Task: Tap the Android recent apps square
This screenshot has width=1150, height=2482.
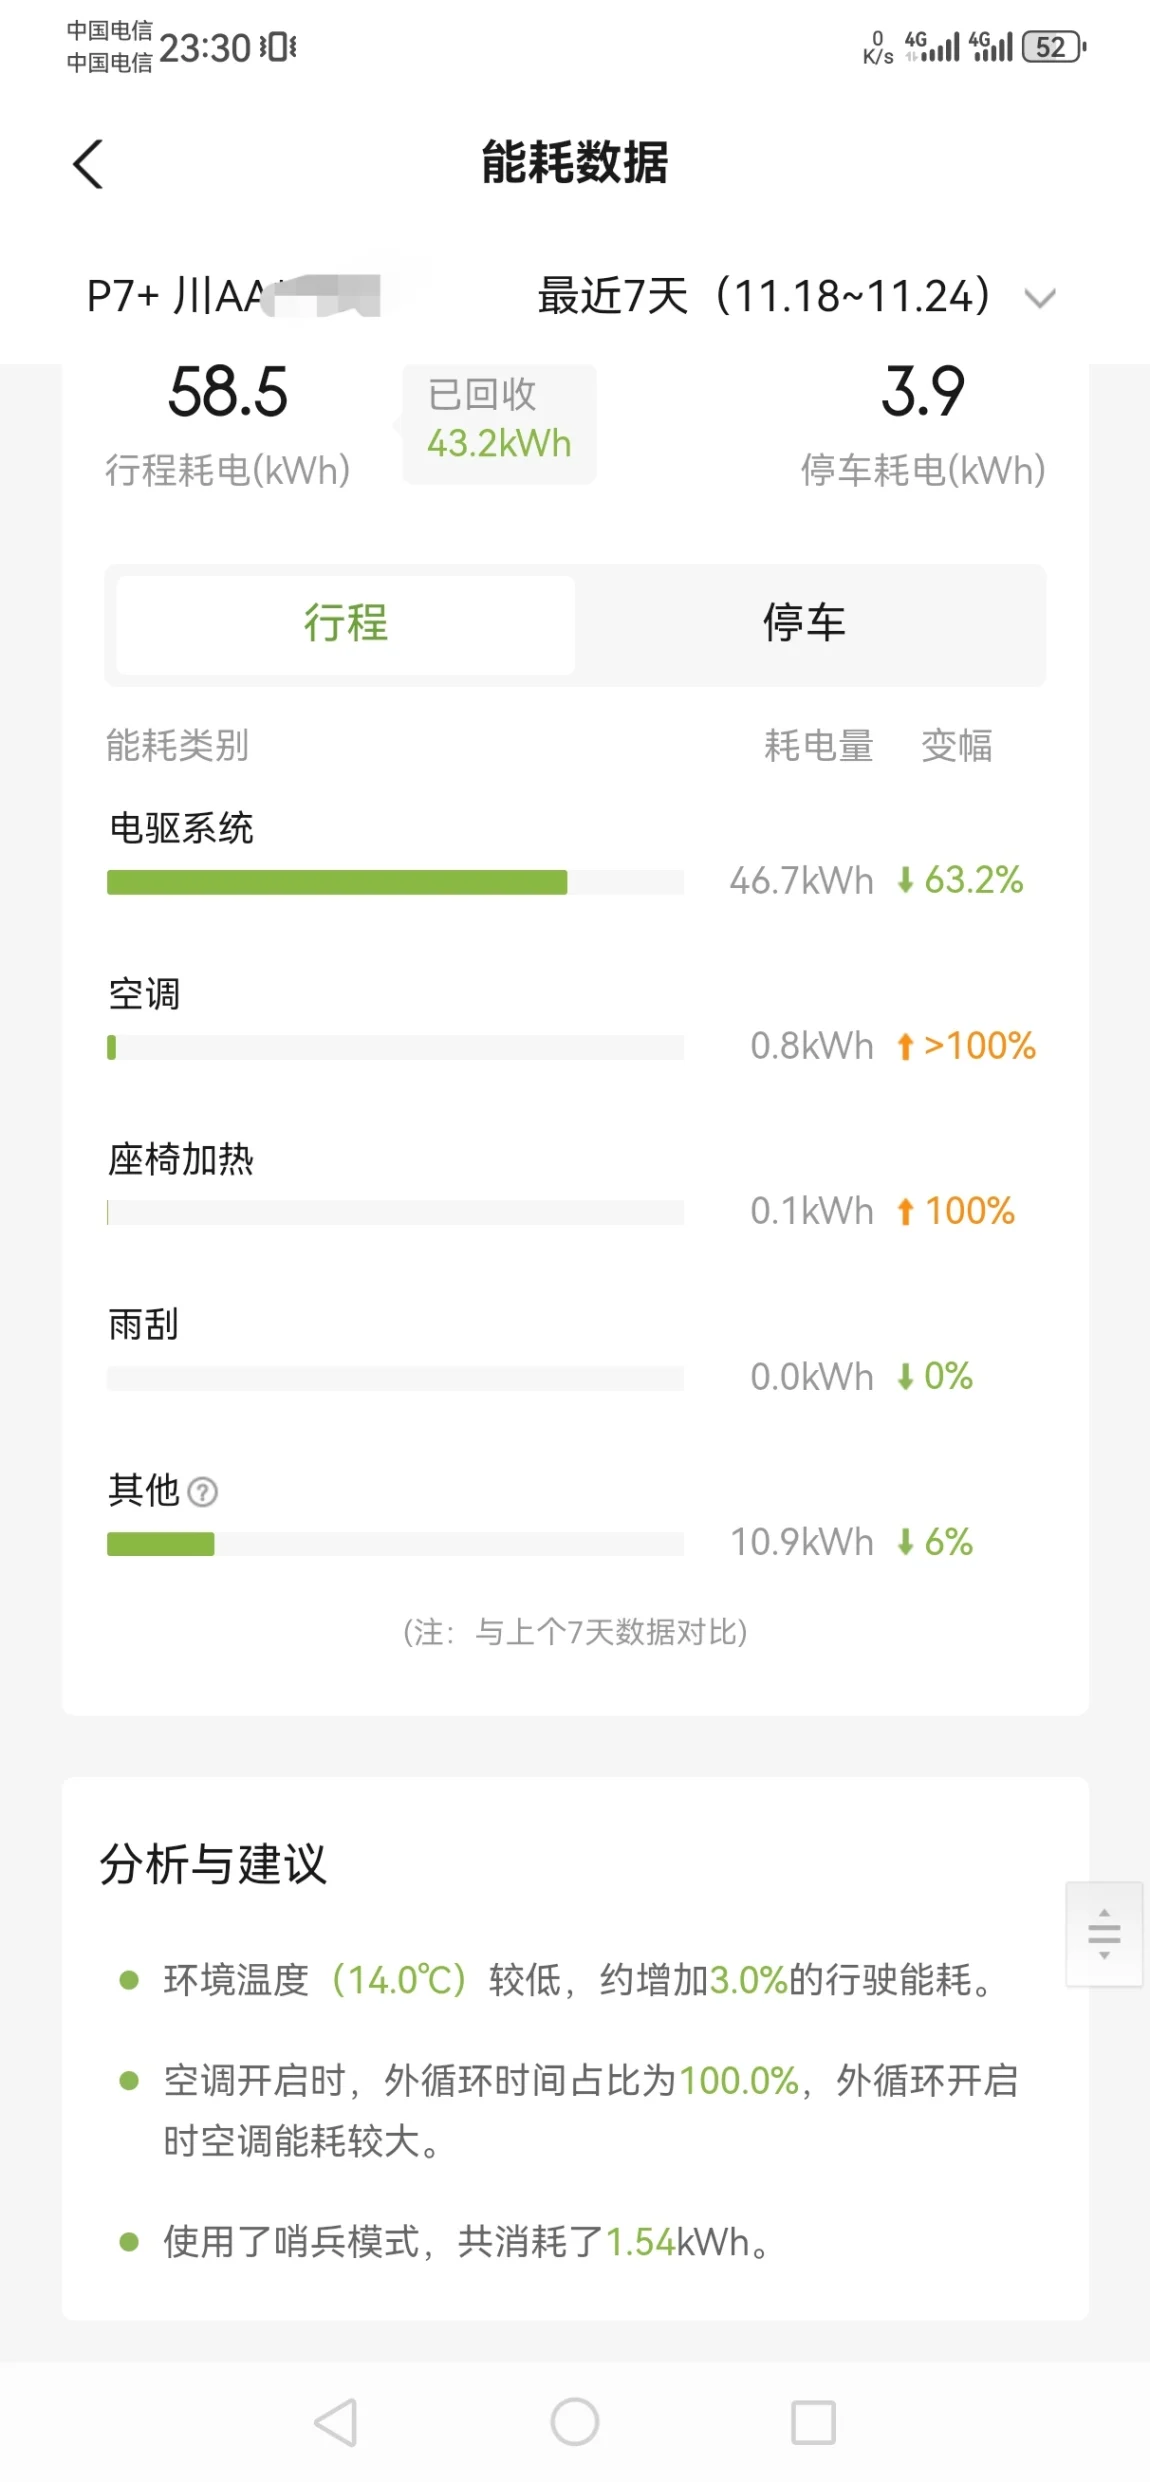Action: pos(814,2422)
